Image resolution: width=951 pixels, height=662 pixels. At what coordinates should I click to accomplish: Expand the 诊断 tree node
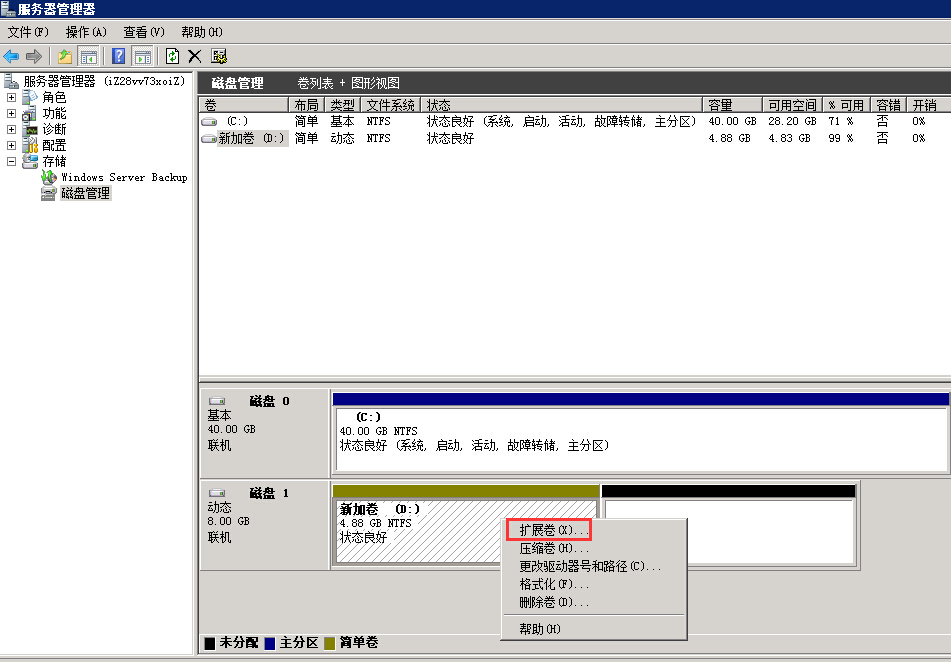tap(12, 130)
